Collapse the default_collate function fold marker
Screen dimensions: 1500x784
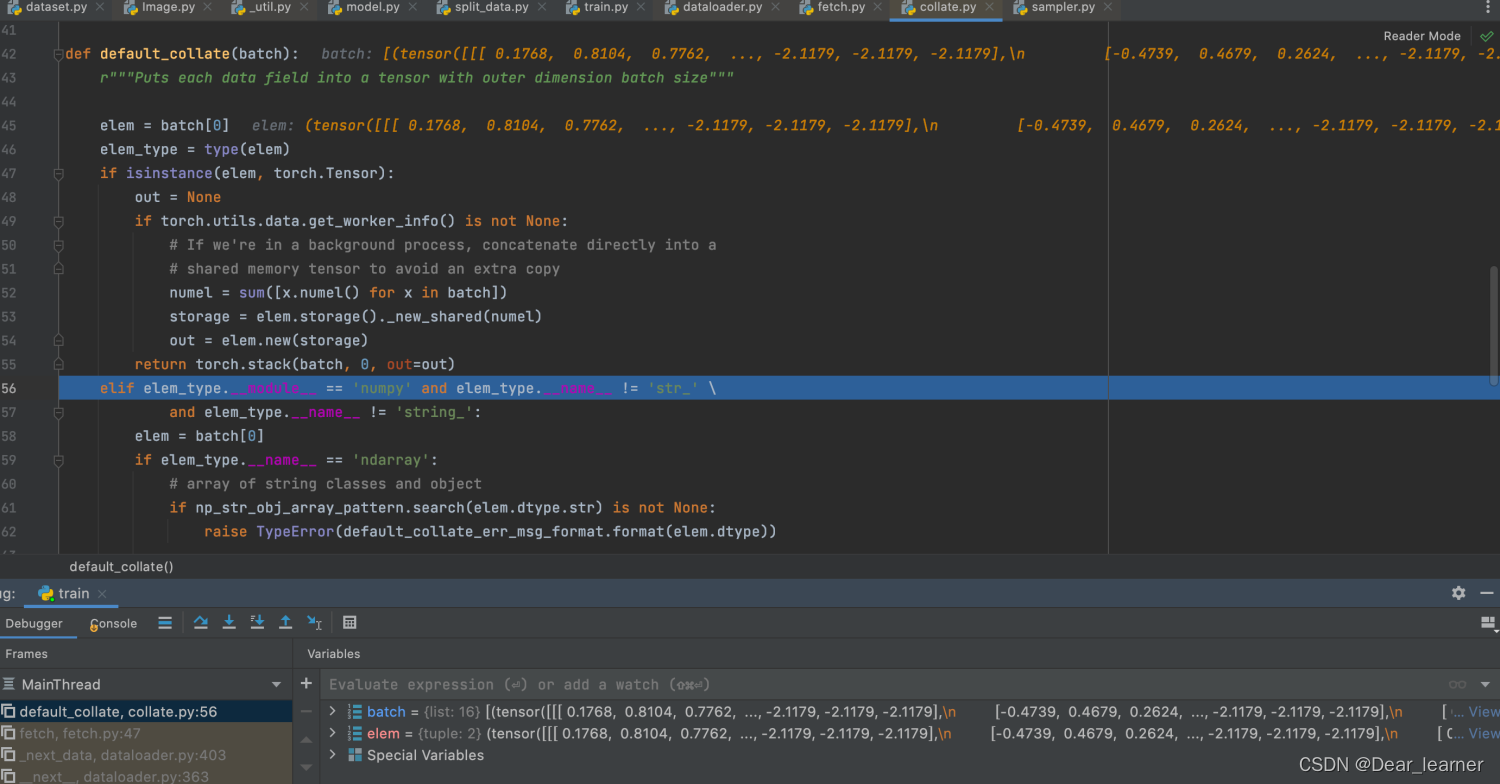point(58,53)
